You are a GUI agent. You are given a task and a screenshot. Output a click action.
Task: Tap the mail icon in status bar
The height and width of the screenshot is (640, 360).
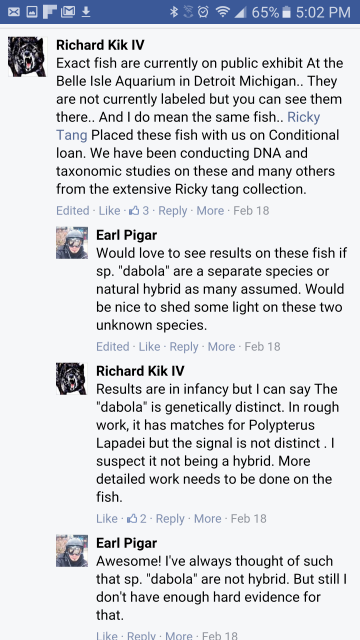[13, 12]
